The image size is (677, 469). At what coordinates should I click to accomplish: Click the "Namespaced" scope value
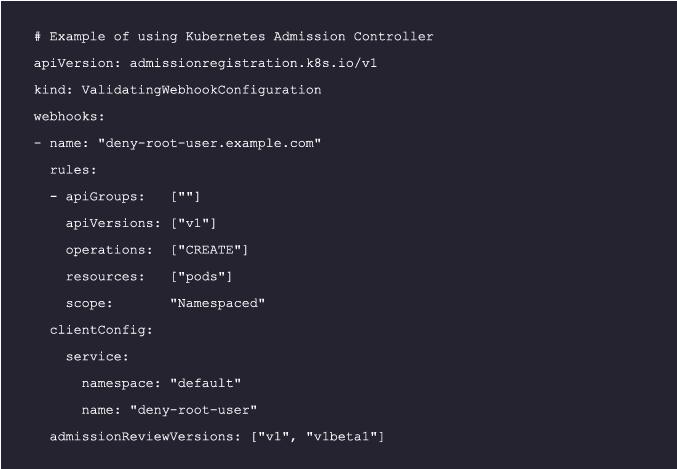(217, 303)
